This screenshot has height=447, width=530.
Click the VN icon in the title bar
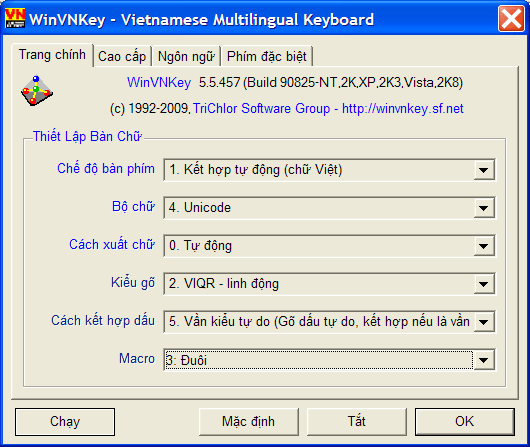coord(15,19)
